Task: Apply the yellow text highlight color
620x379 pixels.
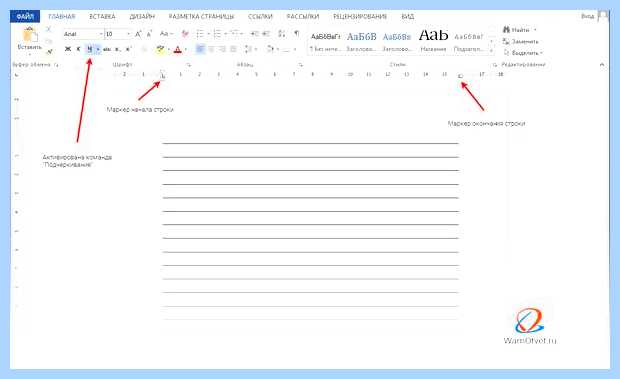Action: coord(160,49)
